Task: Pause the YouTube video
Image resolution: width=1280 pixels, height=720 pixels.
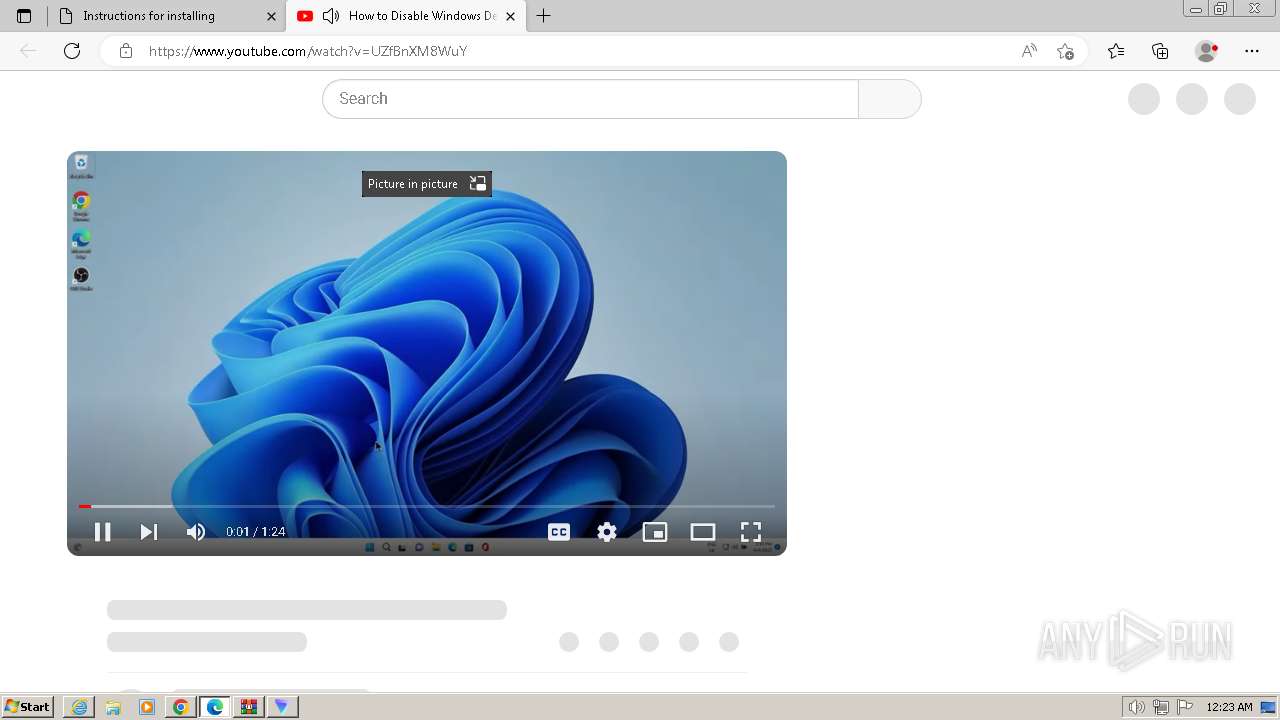Action: click(x=102, y=532)
